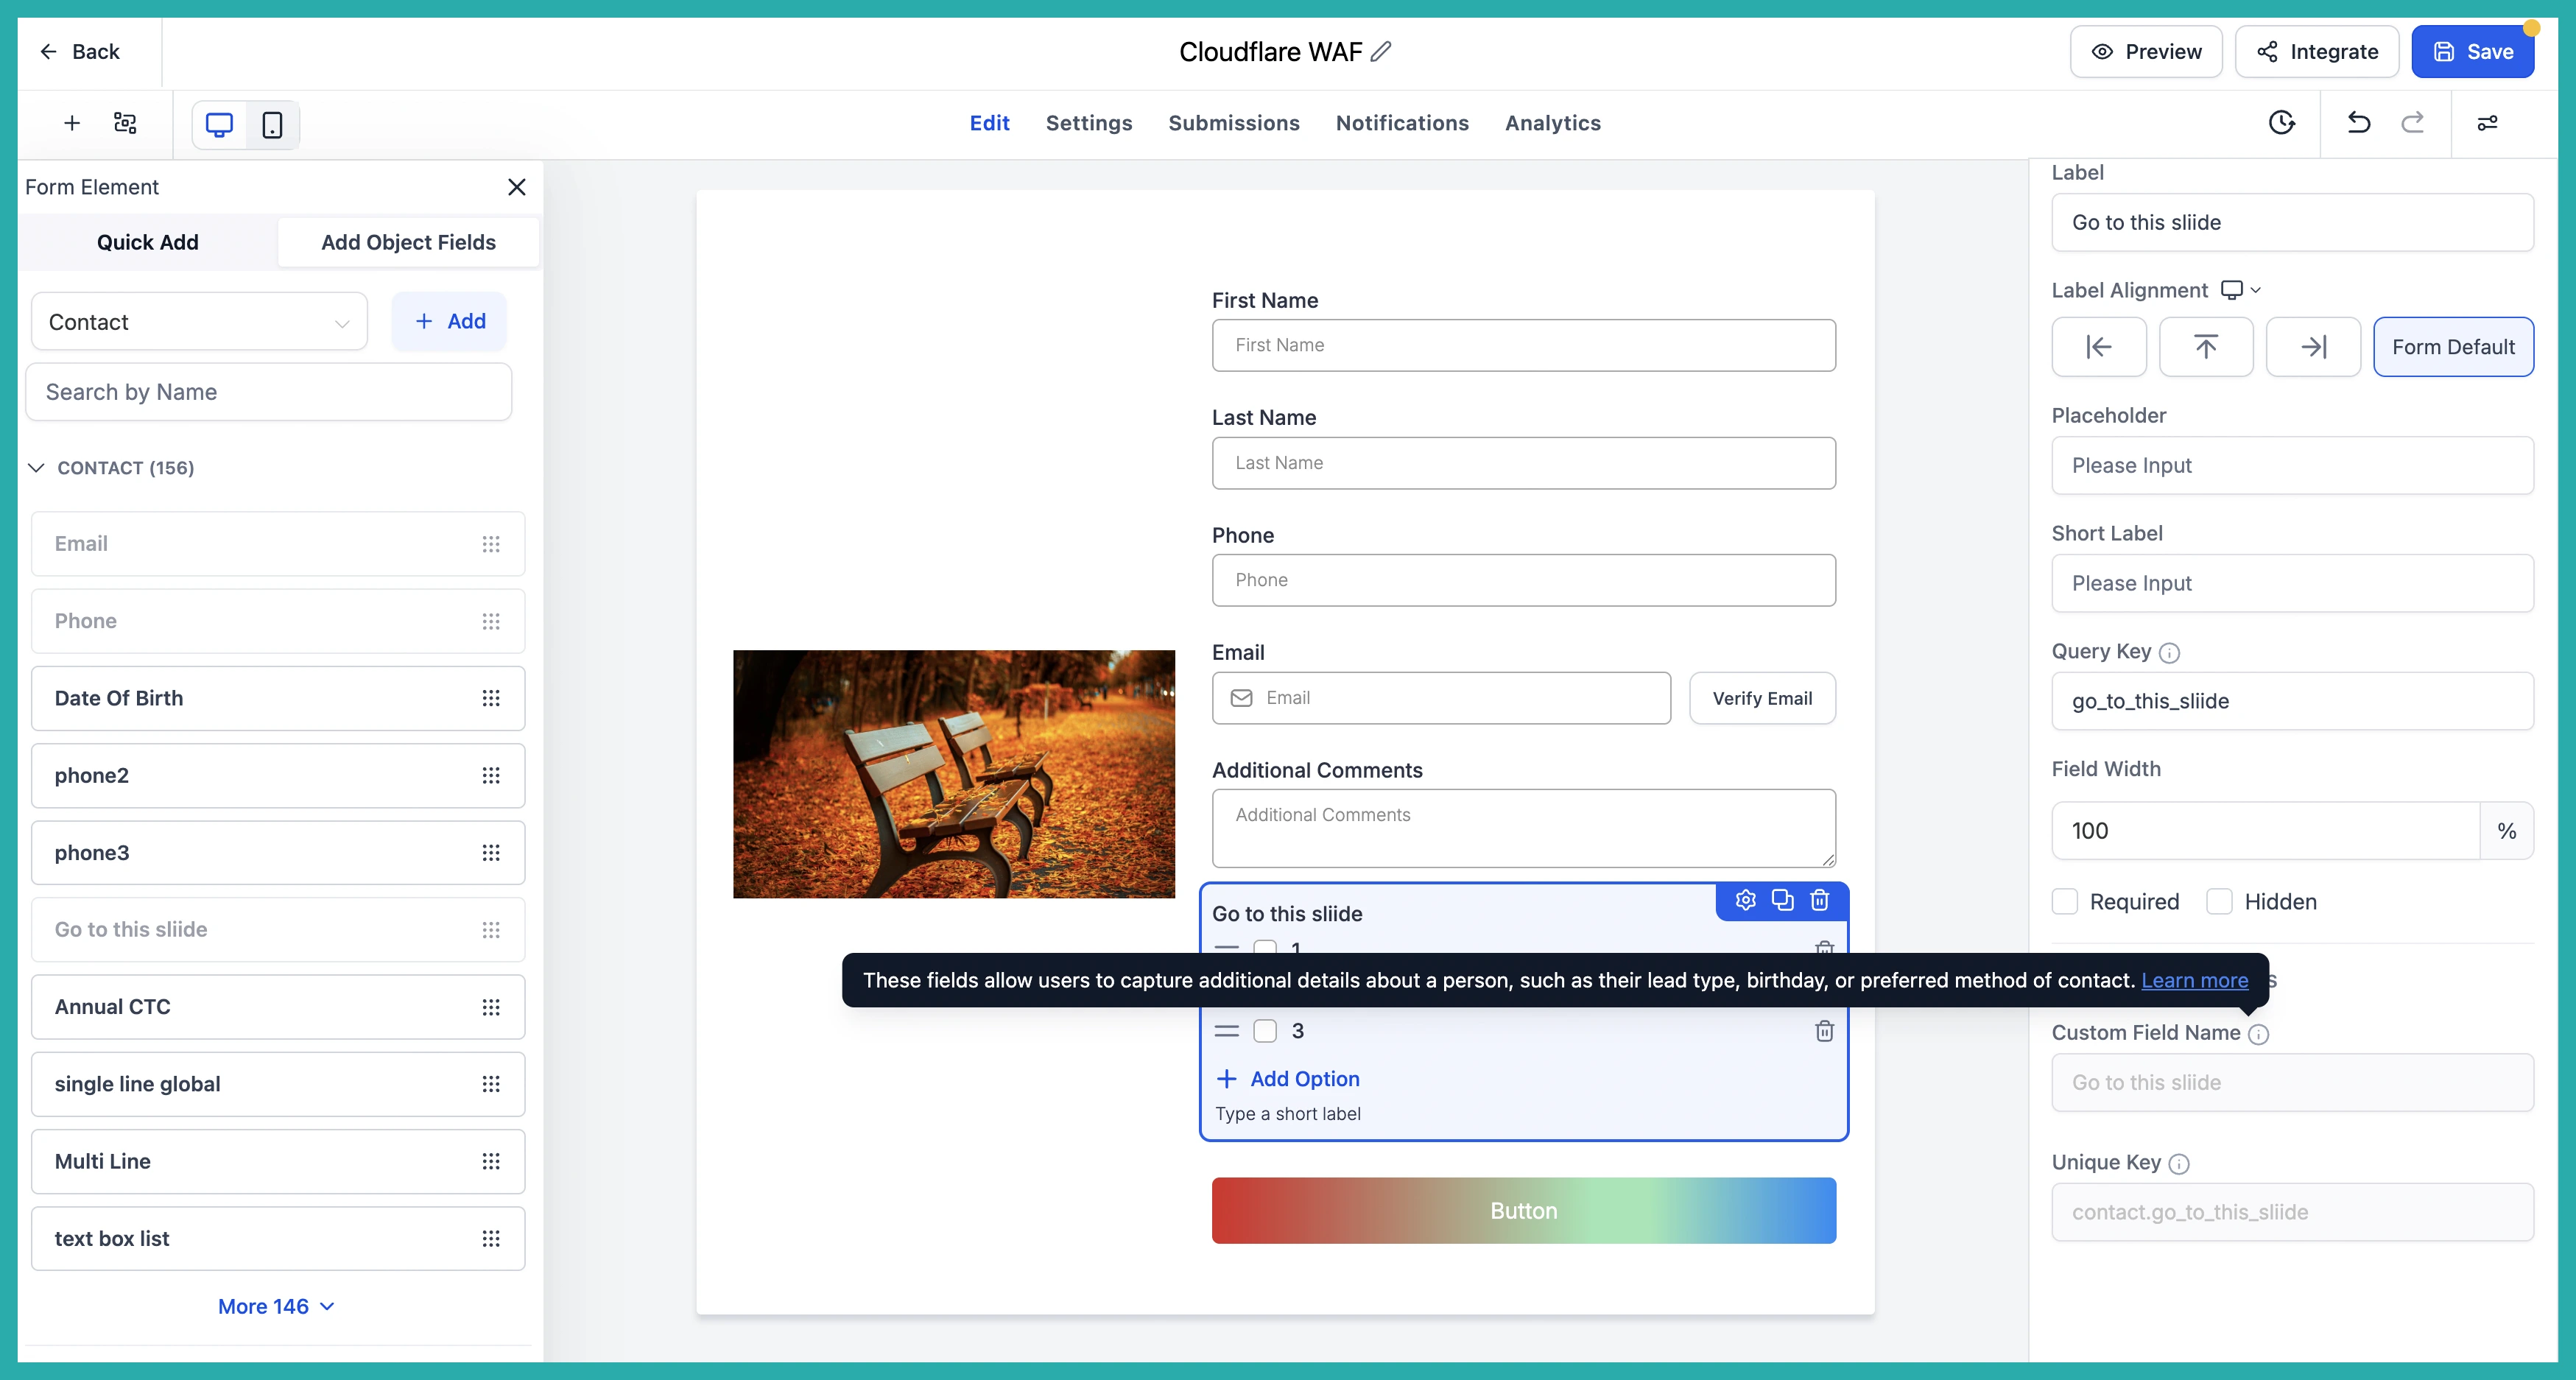Go Back to previous page
2576x1380 pixels.
pyautogui.click(x=79, y=51)
